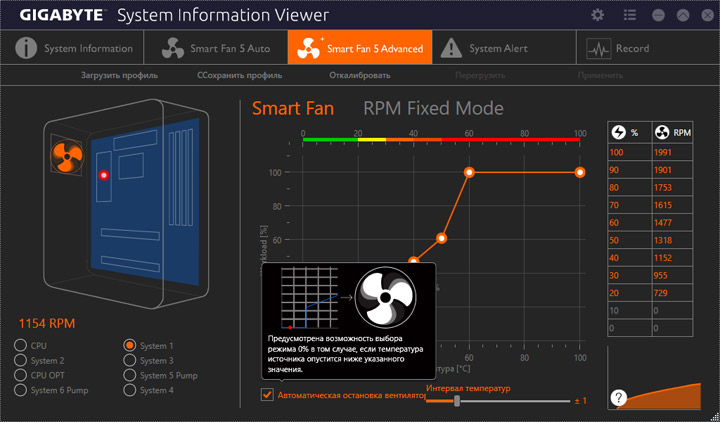Click Загрузить профиль to load a profile
Image resolution: width=720 pixels, height=422 pixels.
(119, 75)
